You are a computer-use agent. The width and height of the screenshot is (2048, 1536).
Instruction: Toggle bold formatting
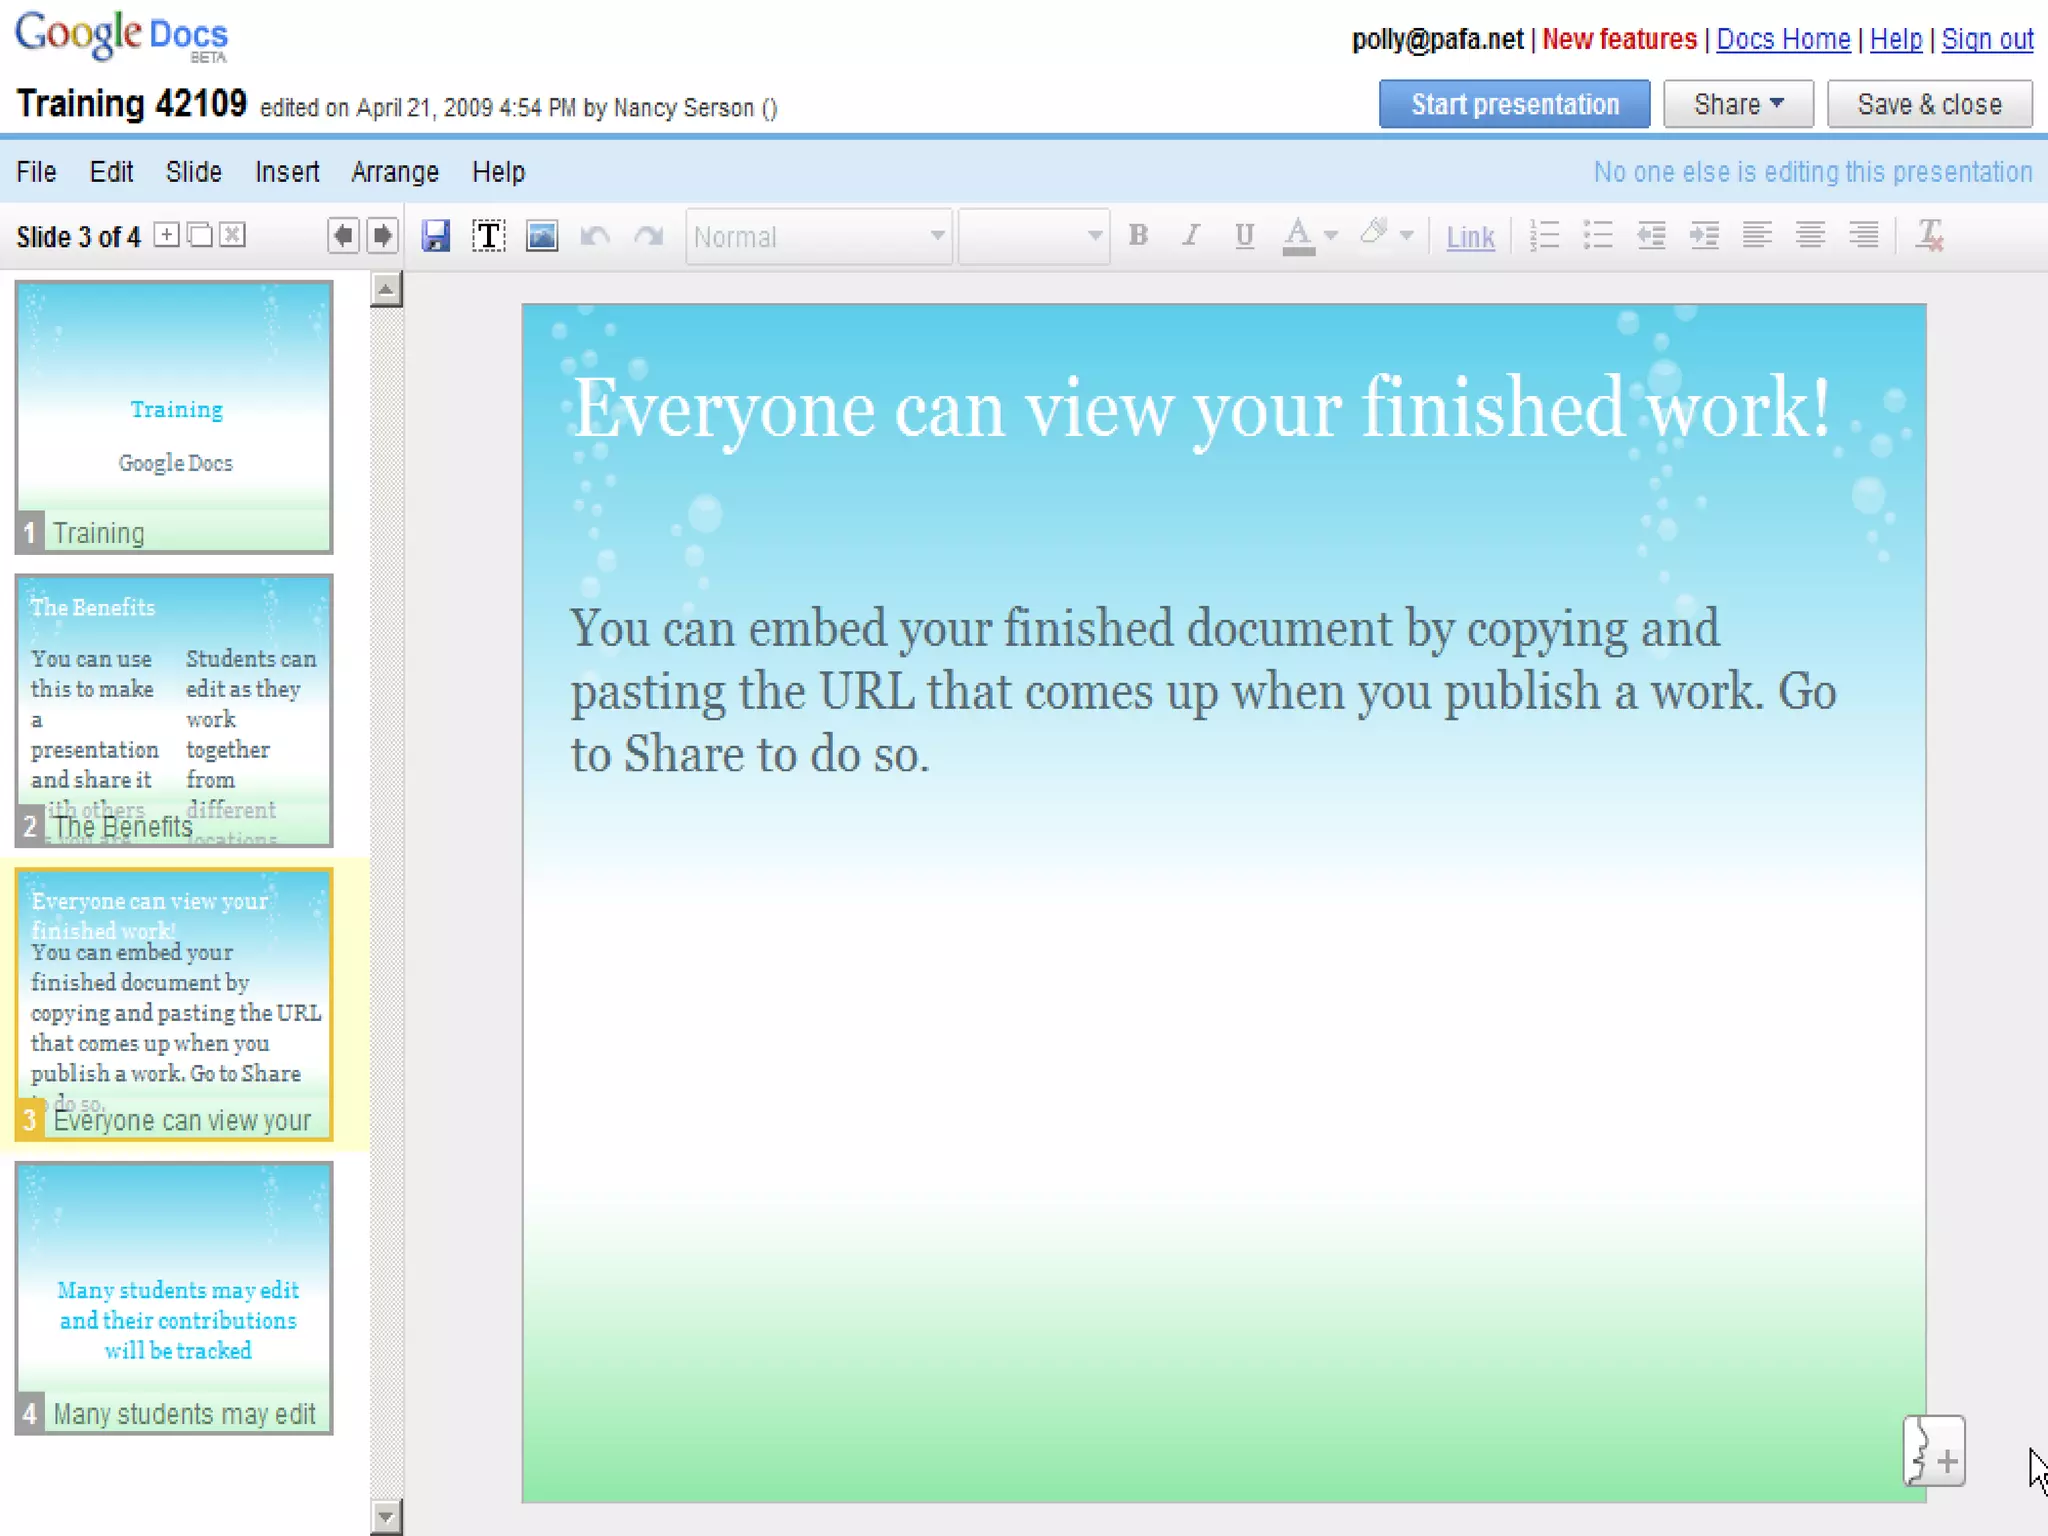[x=1138, y=236]
